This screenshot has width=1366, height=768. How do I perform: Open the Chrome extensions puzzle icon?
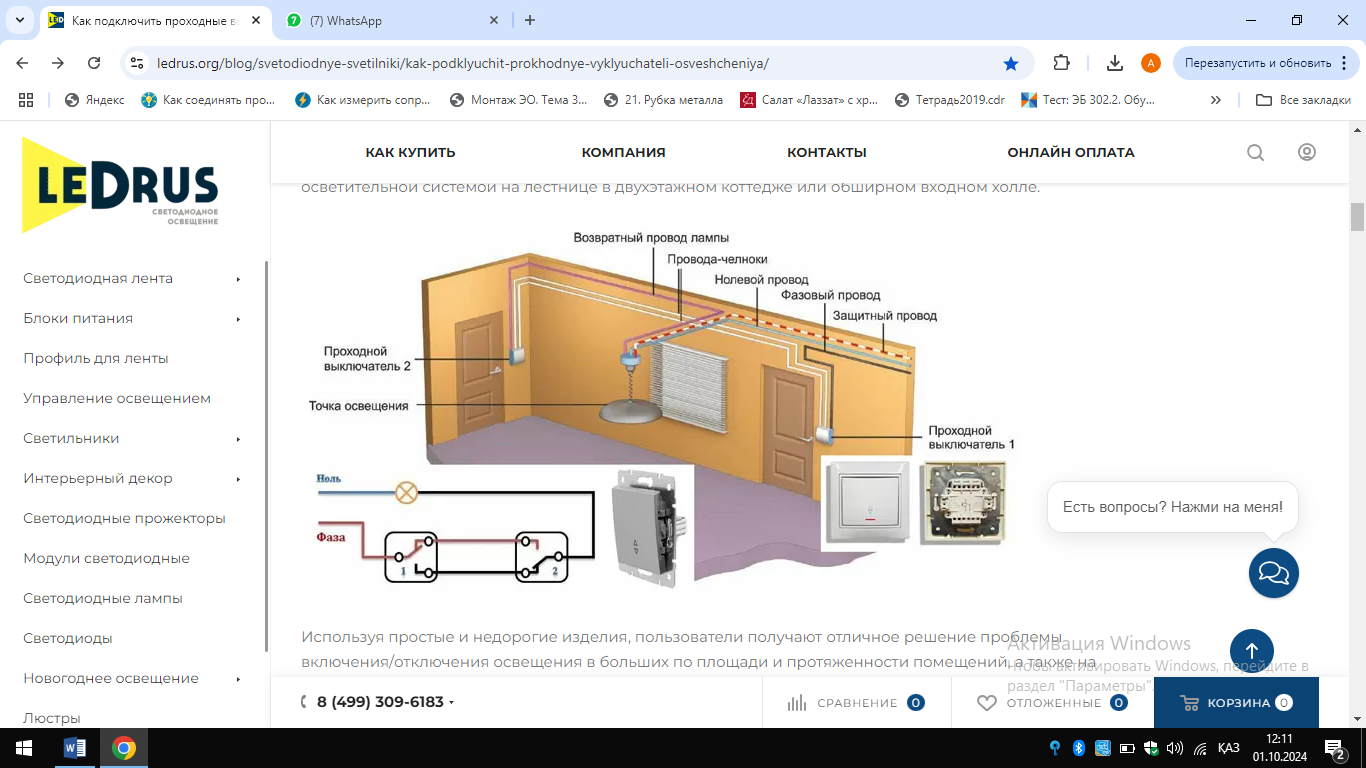point(1062,63)
